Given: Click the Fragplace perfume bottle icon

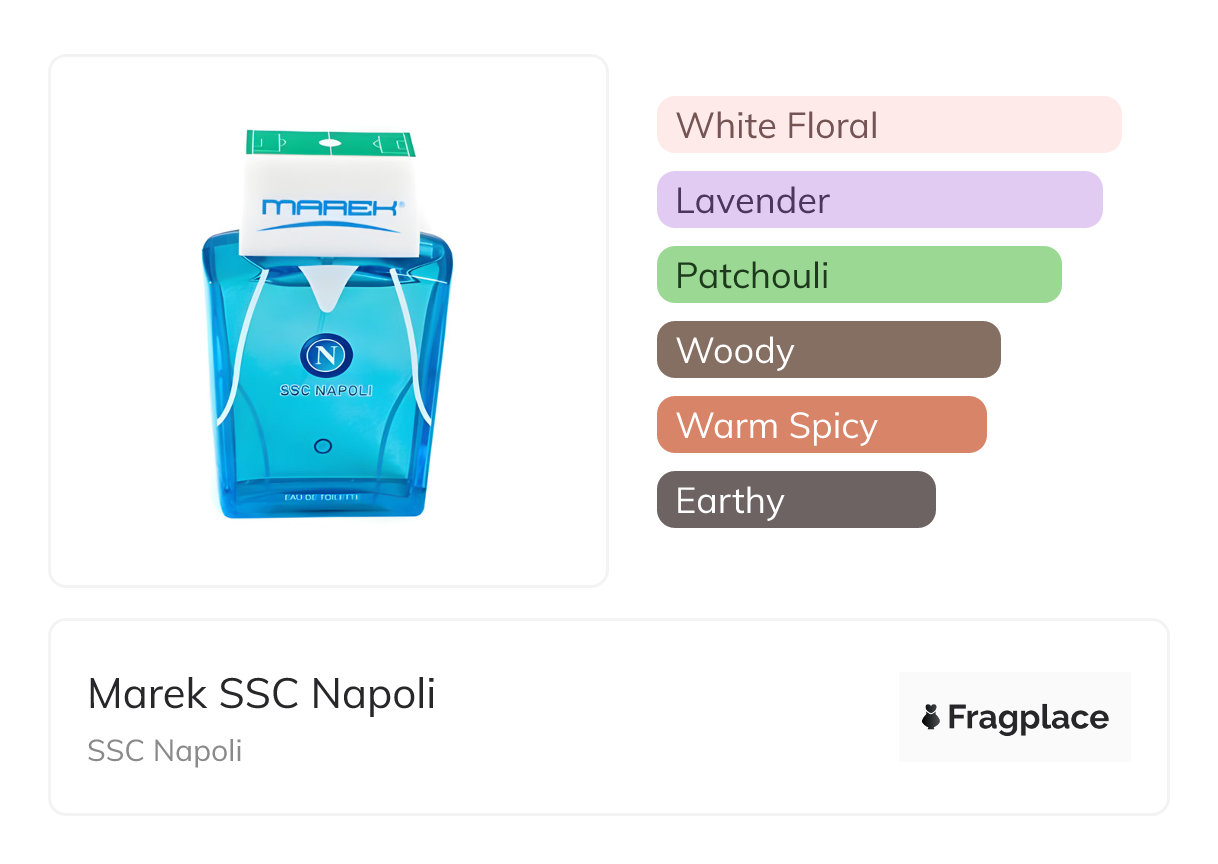Looking at the screenshot, I should [931, 717].
